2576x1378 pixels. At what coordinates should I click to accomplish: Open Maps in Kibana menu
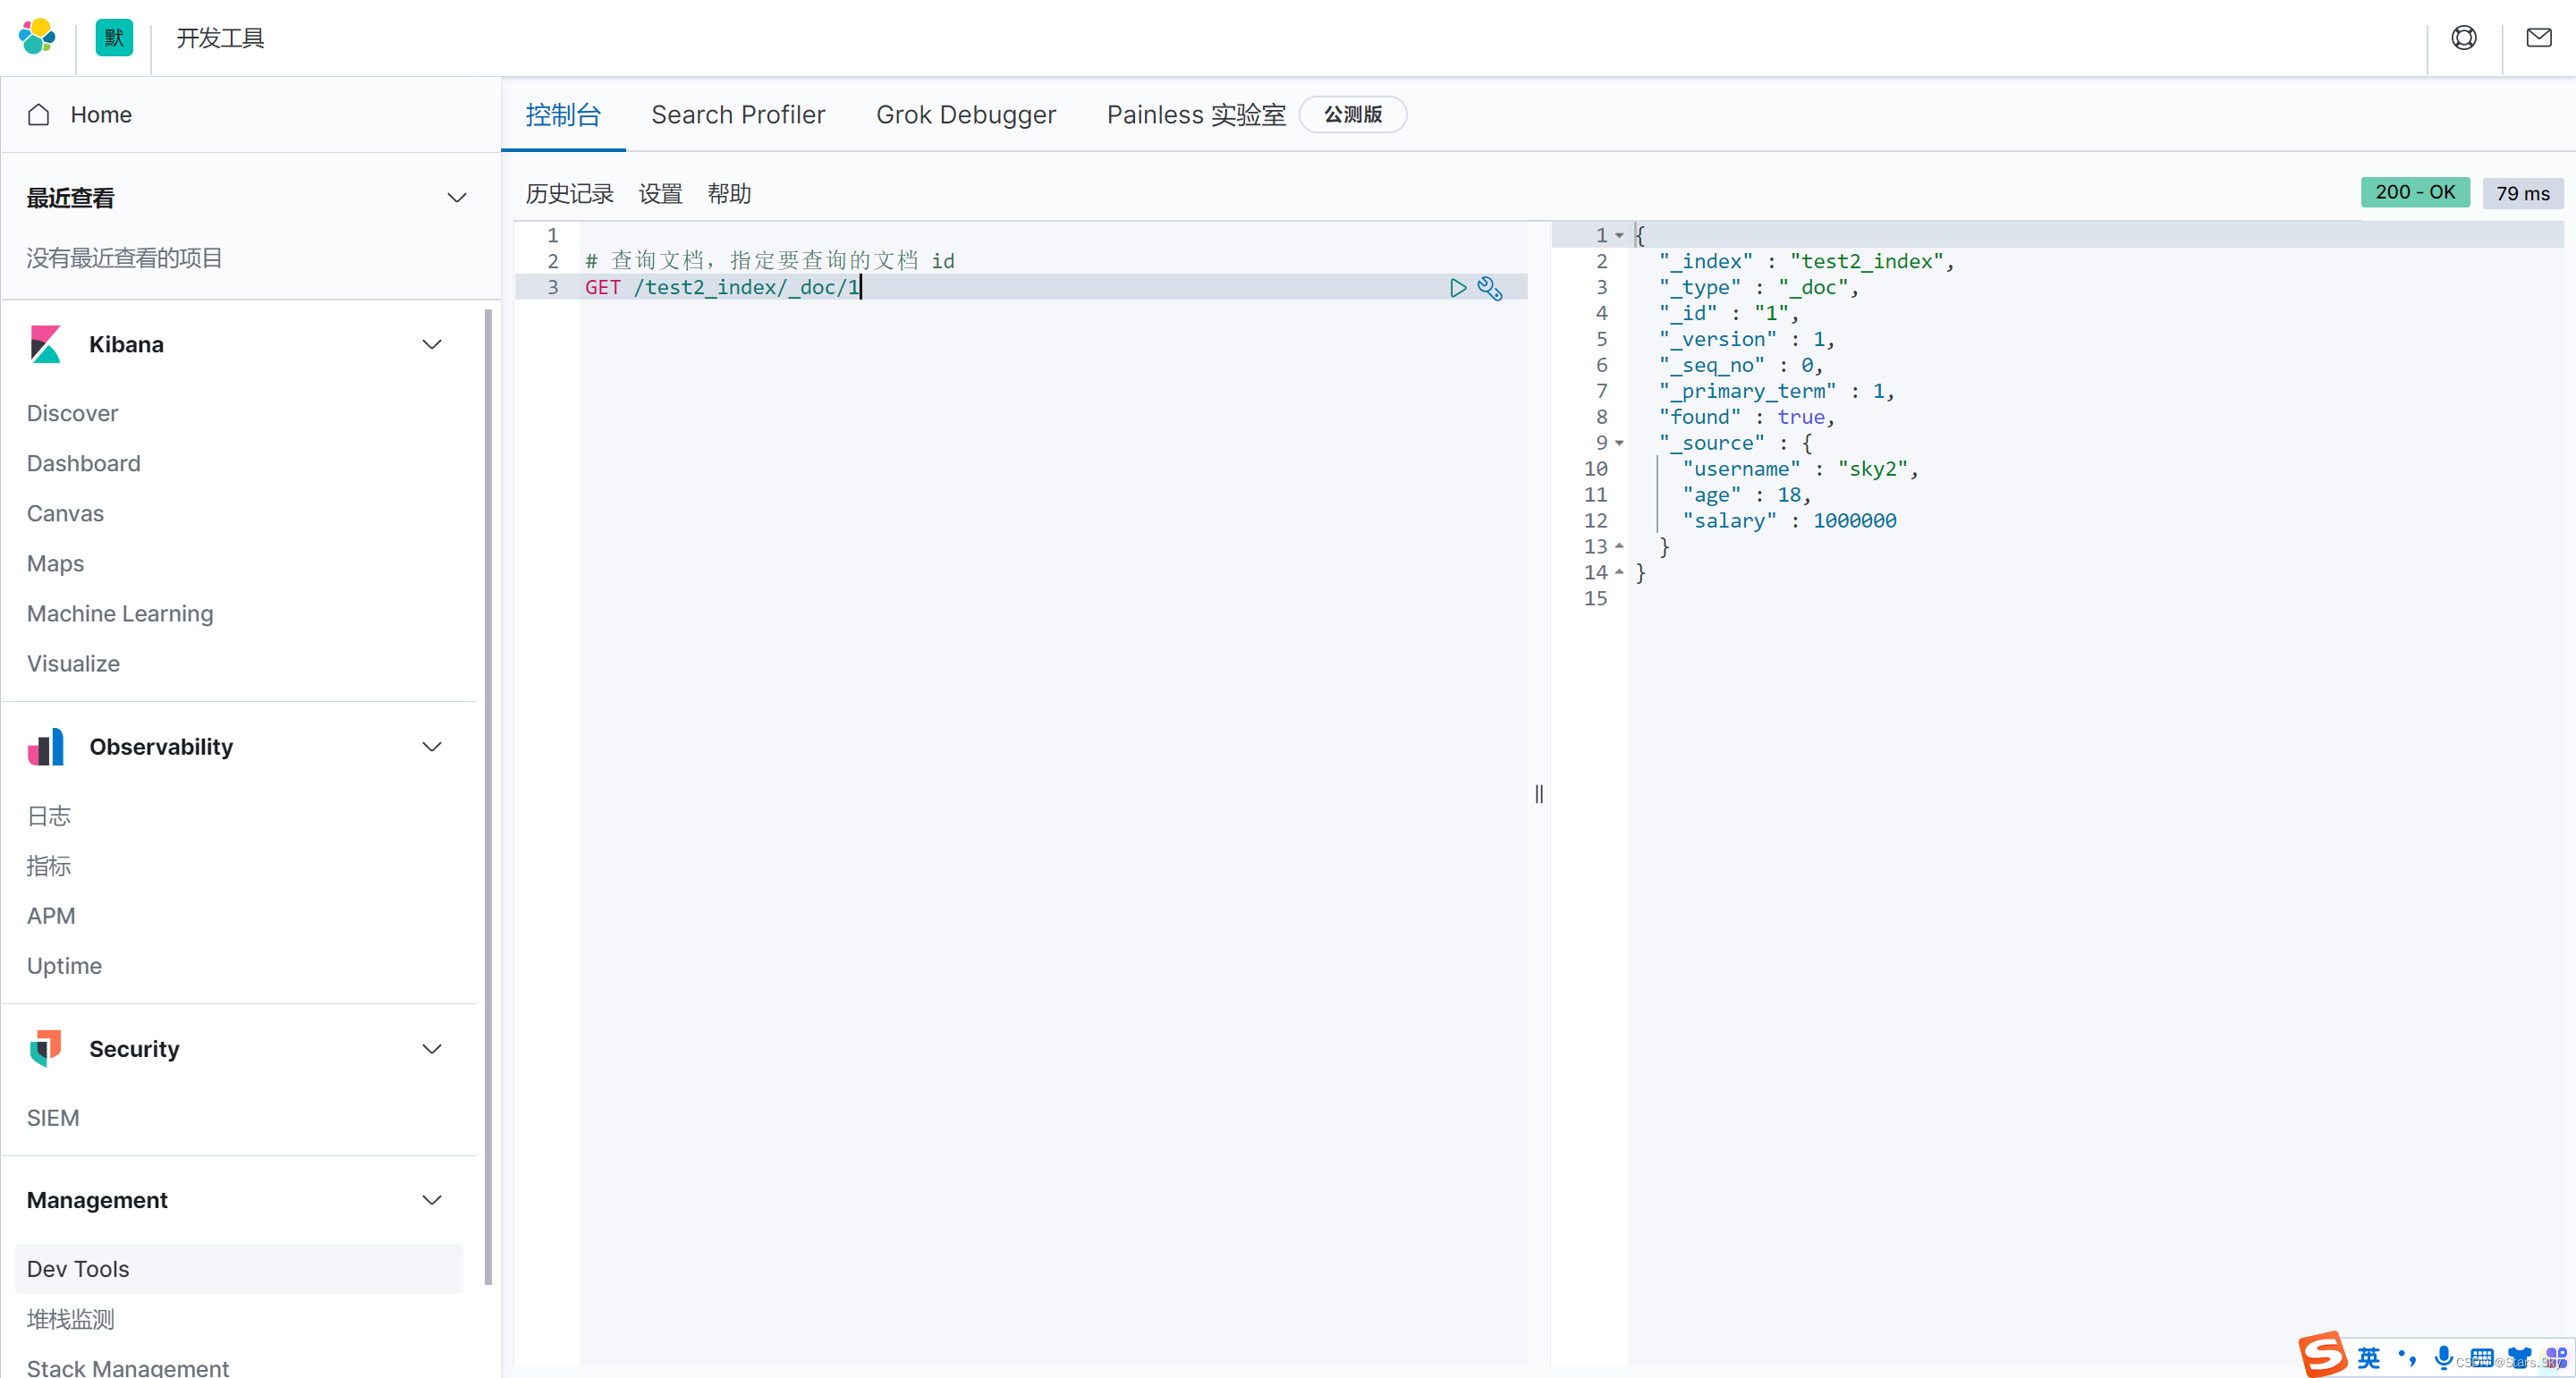click(x=55, y=564)
